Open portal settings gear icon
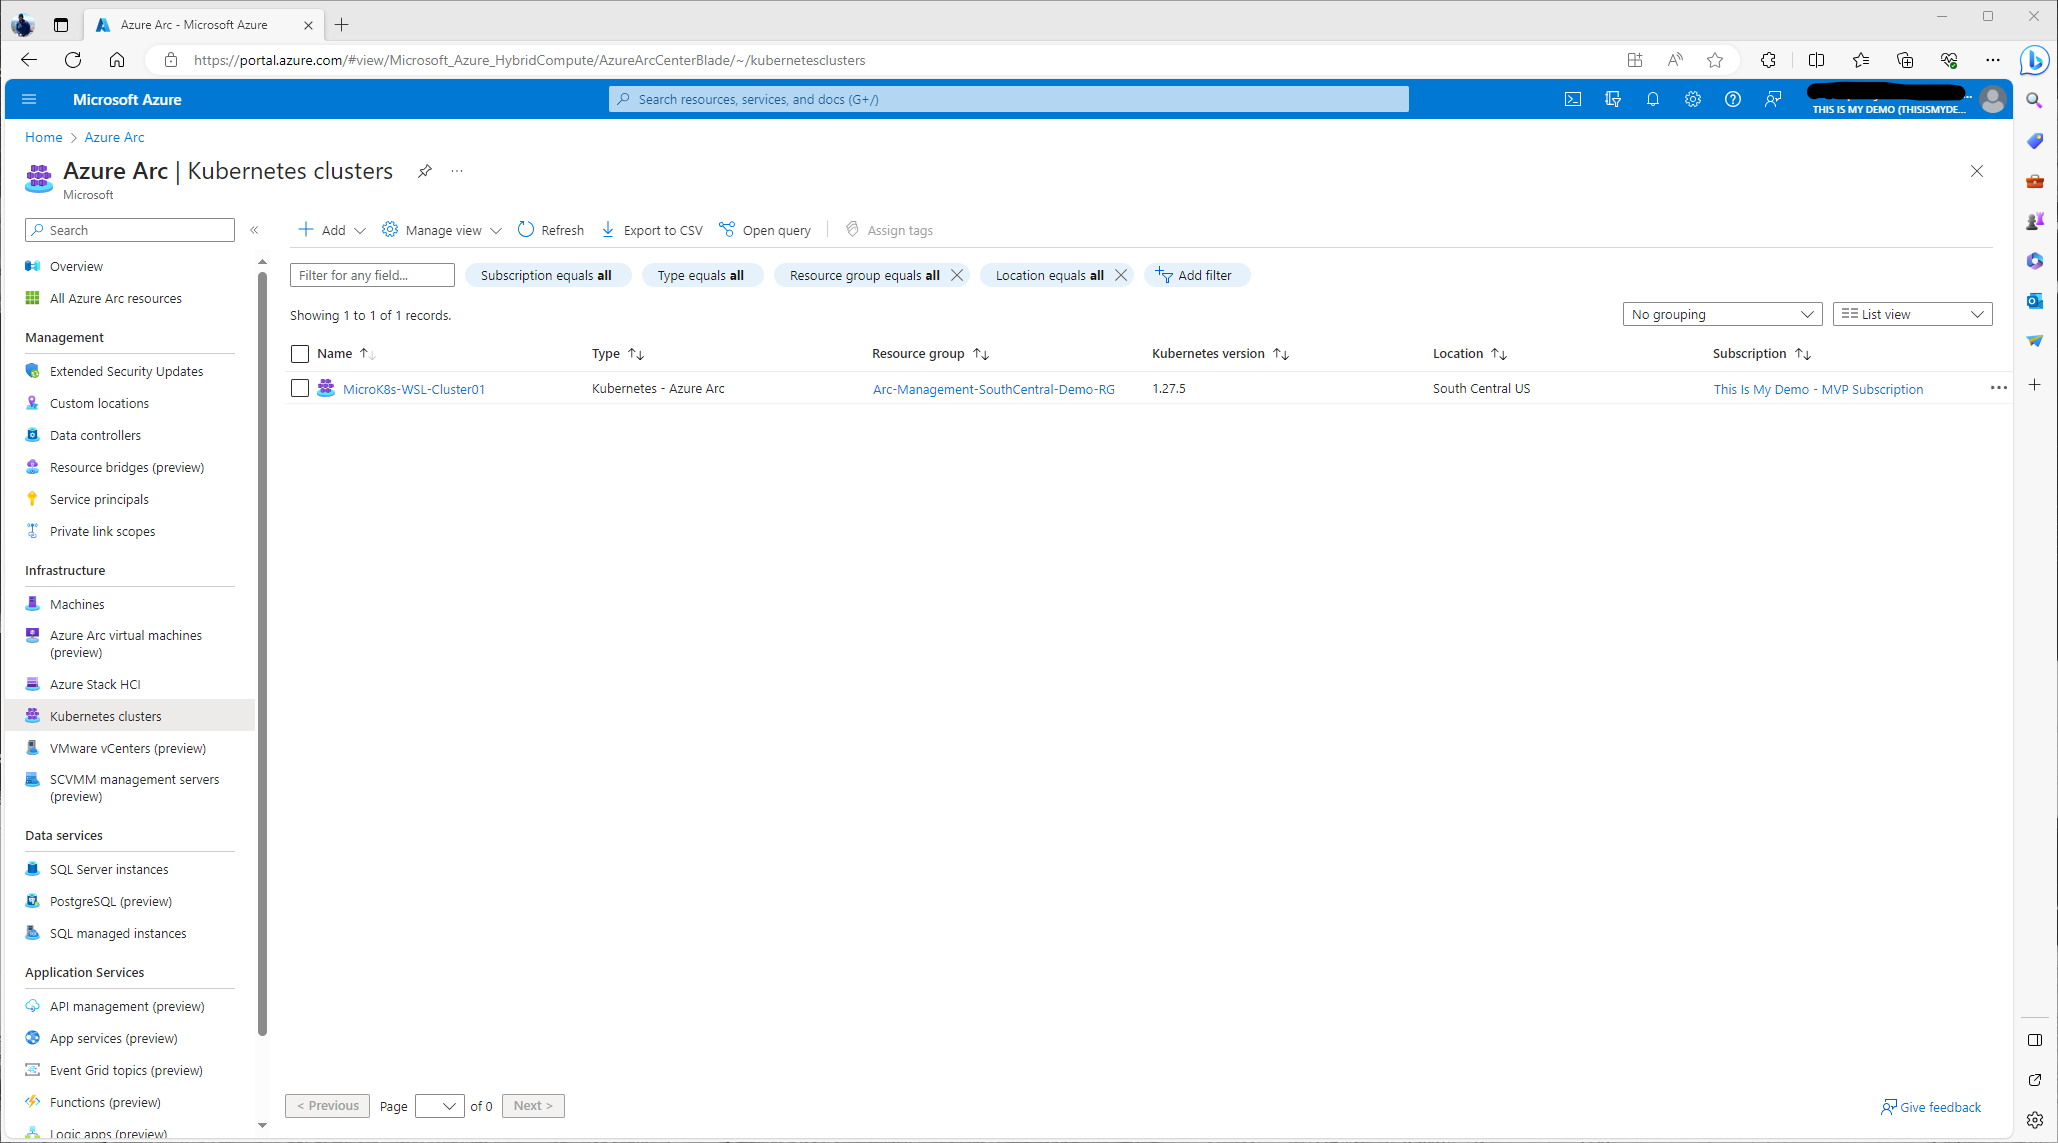 (x=1693, y=99)
